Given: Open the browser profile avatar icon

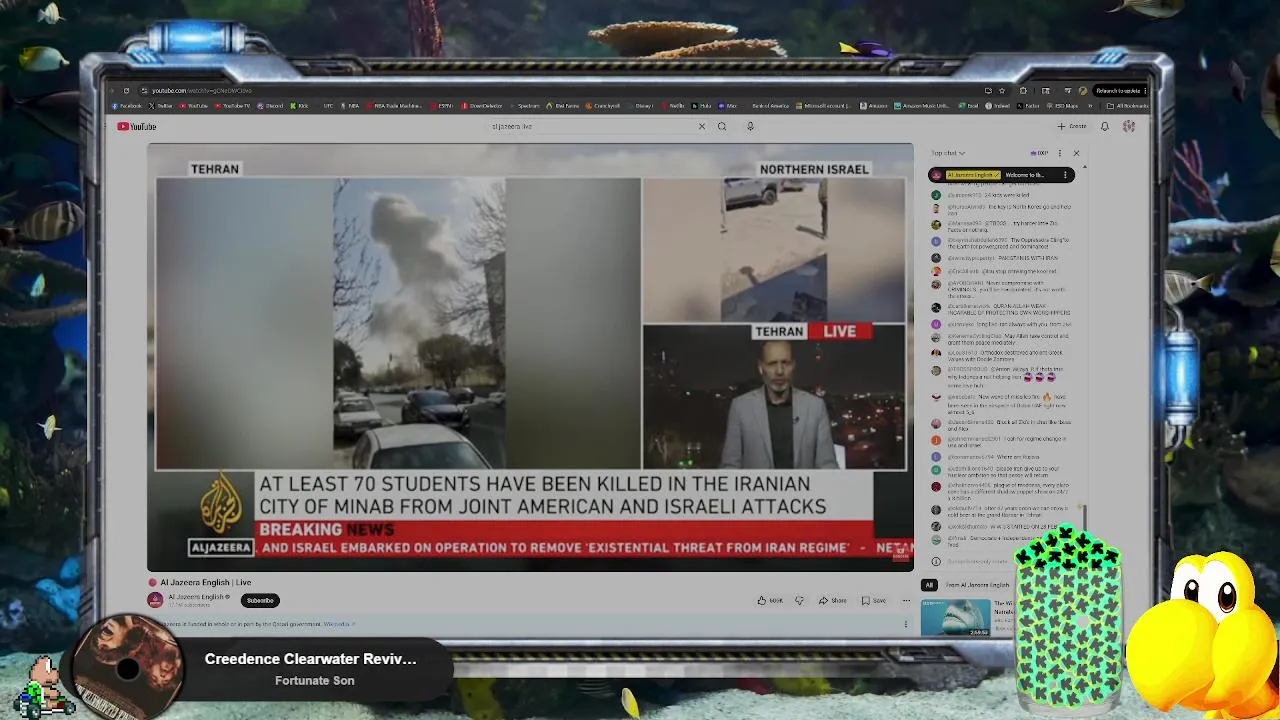Looking at the screenshot, I should 1082,91.
